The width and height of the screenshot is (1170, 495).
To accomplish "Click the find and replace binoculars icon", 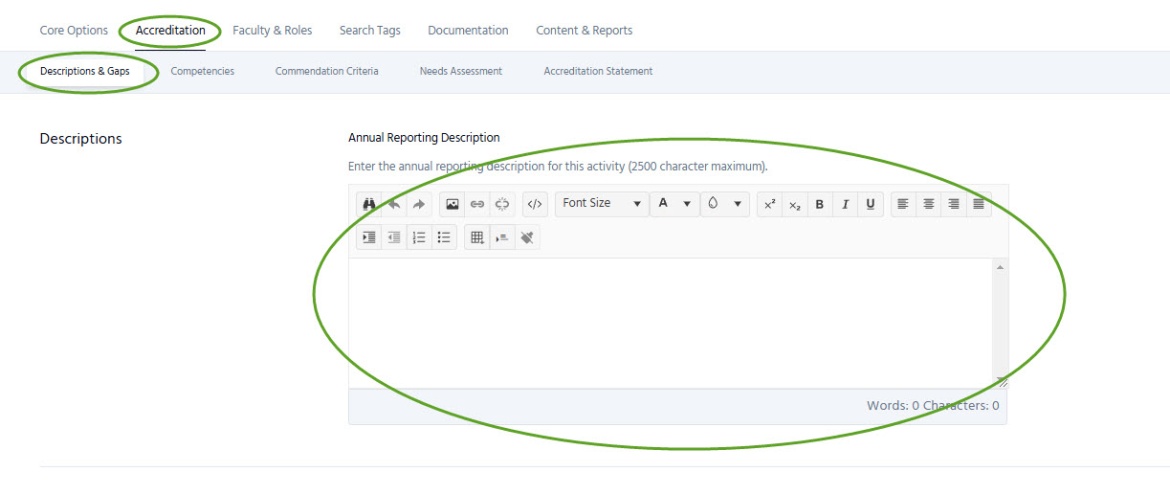I will pyautogui.click(x=368, y=204).
